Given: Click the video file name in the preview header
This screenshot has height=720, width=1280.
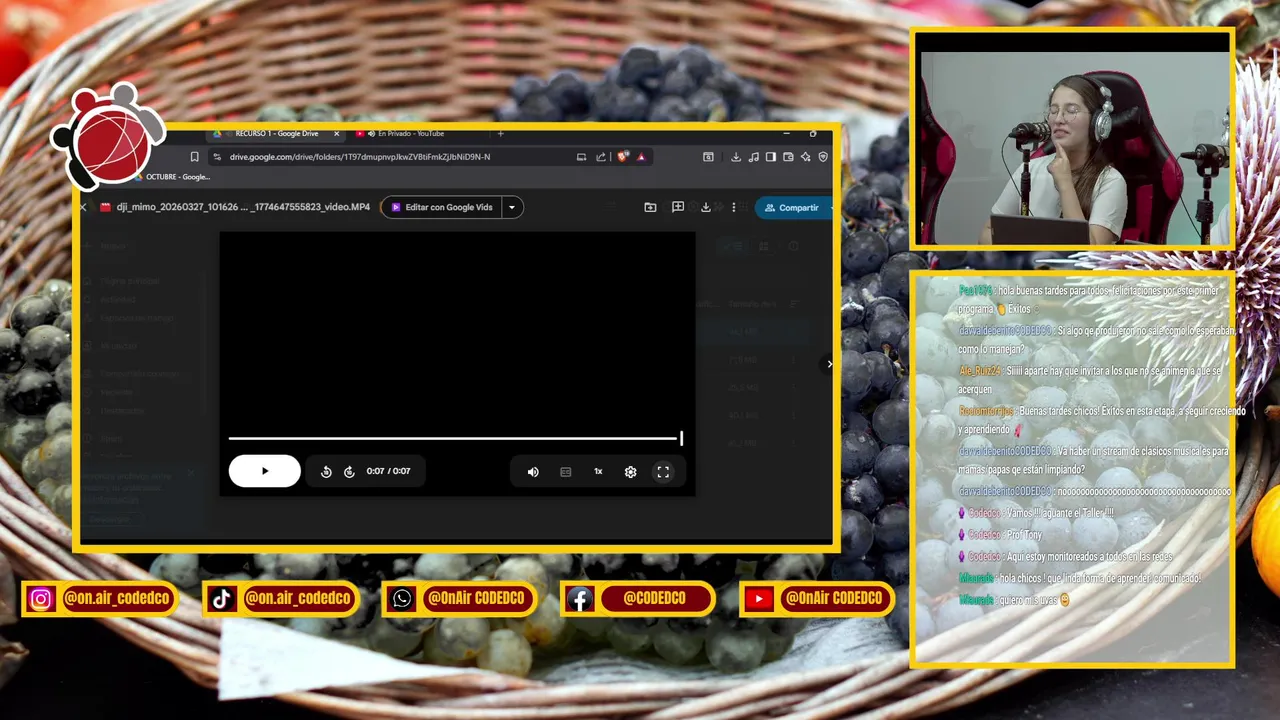Looking at the screenshot, I should point(243,207).
